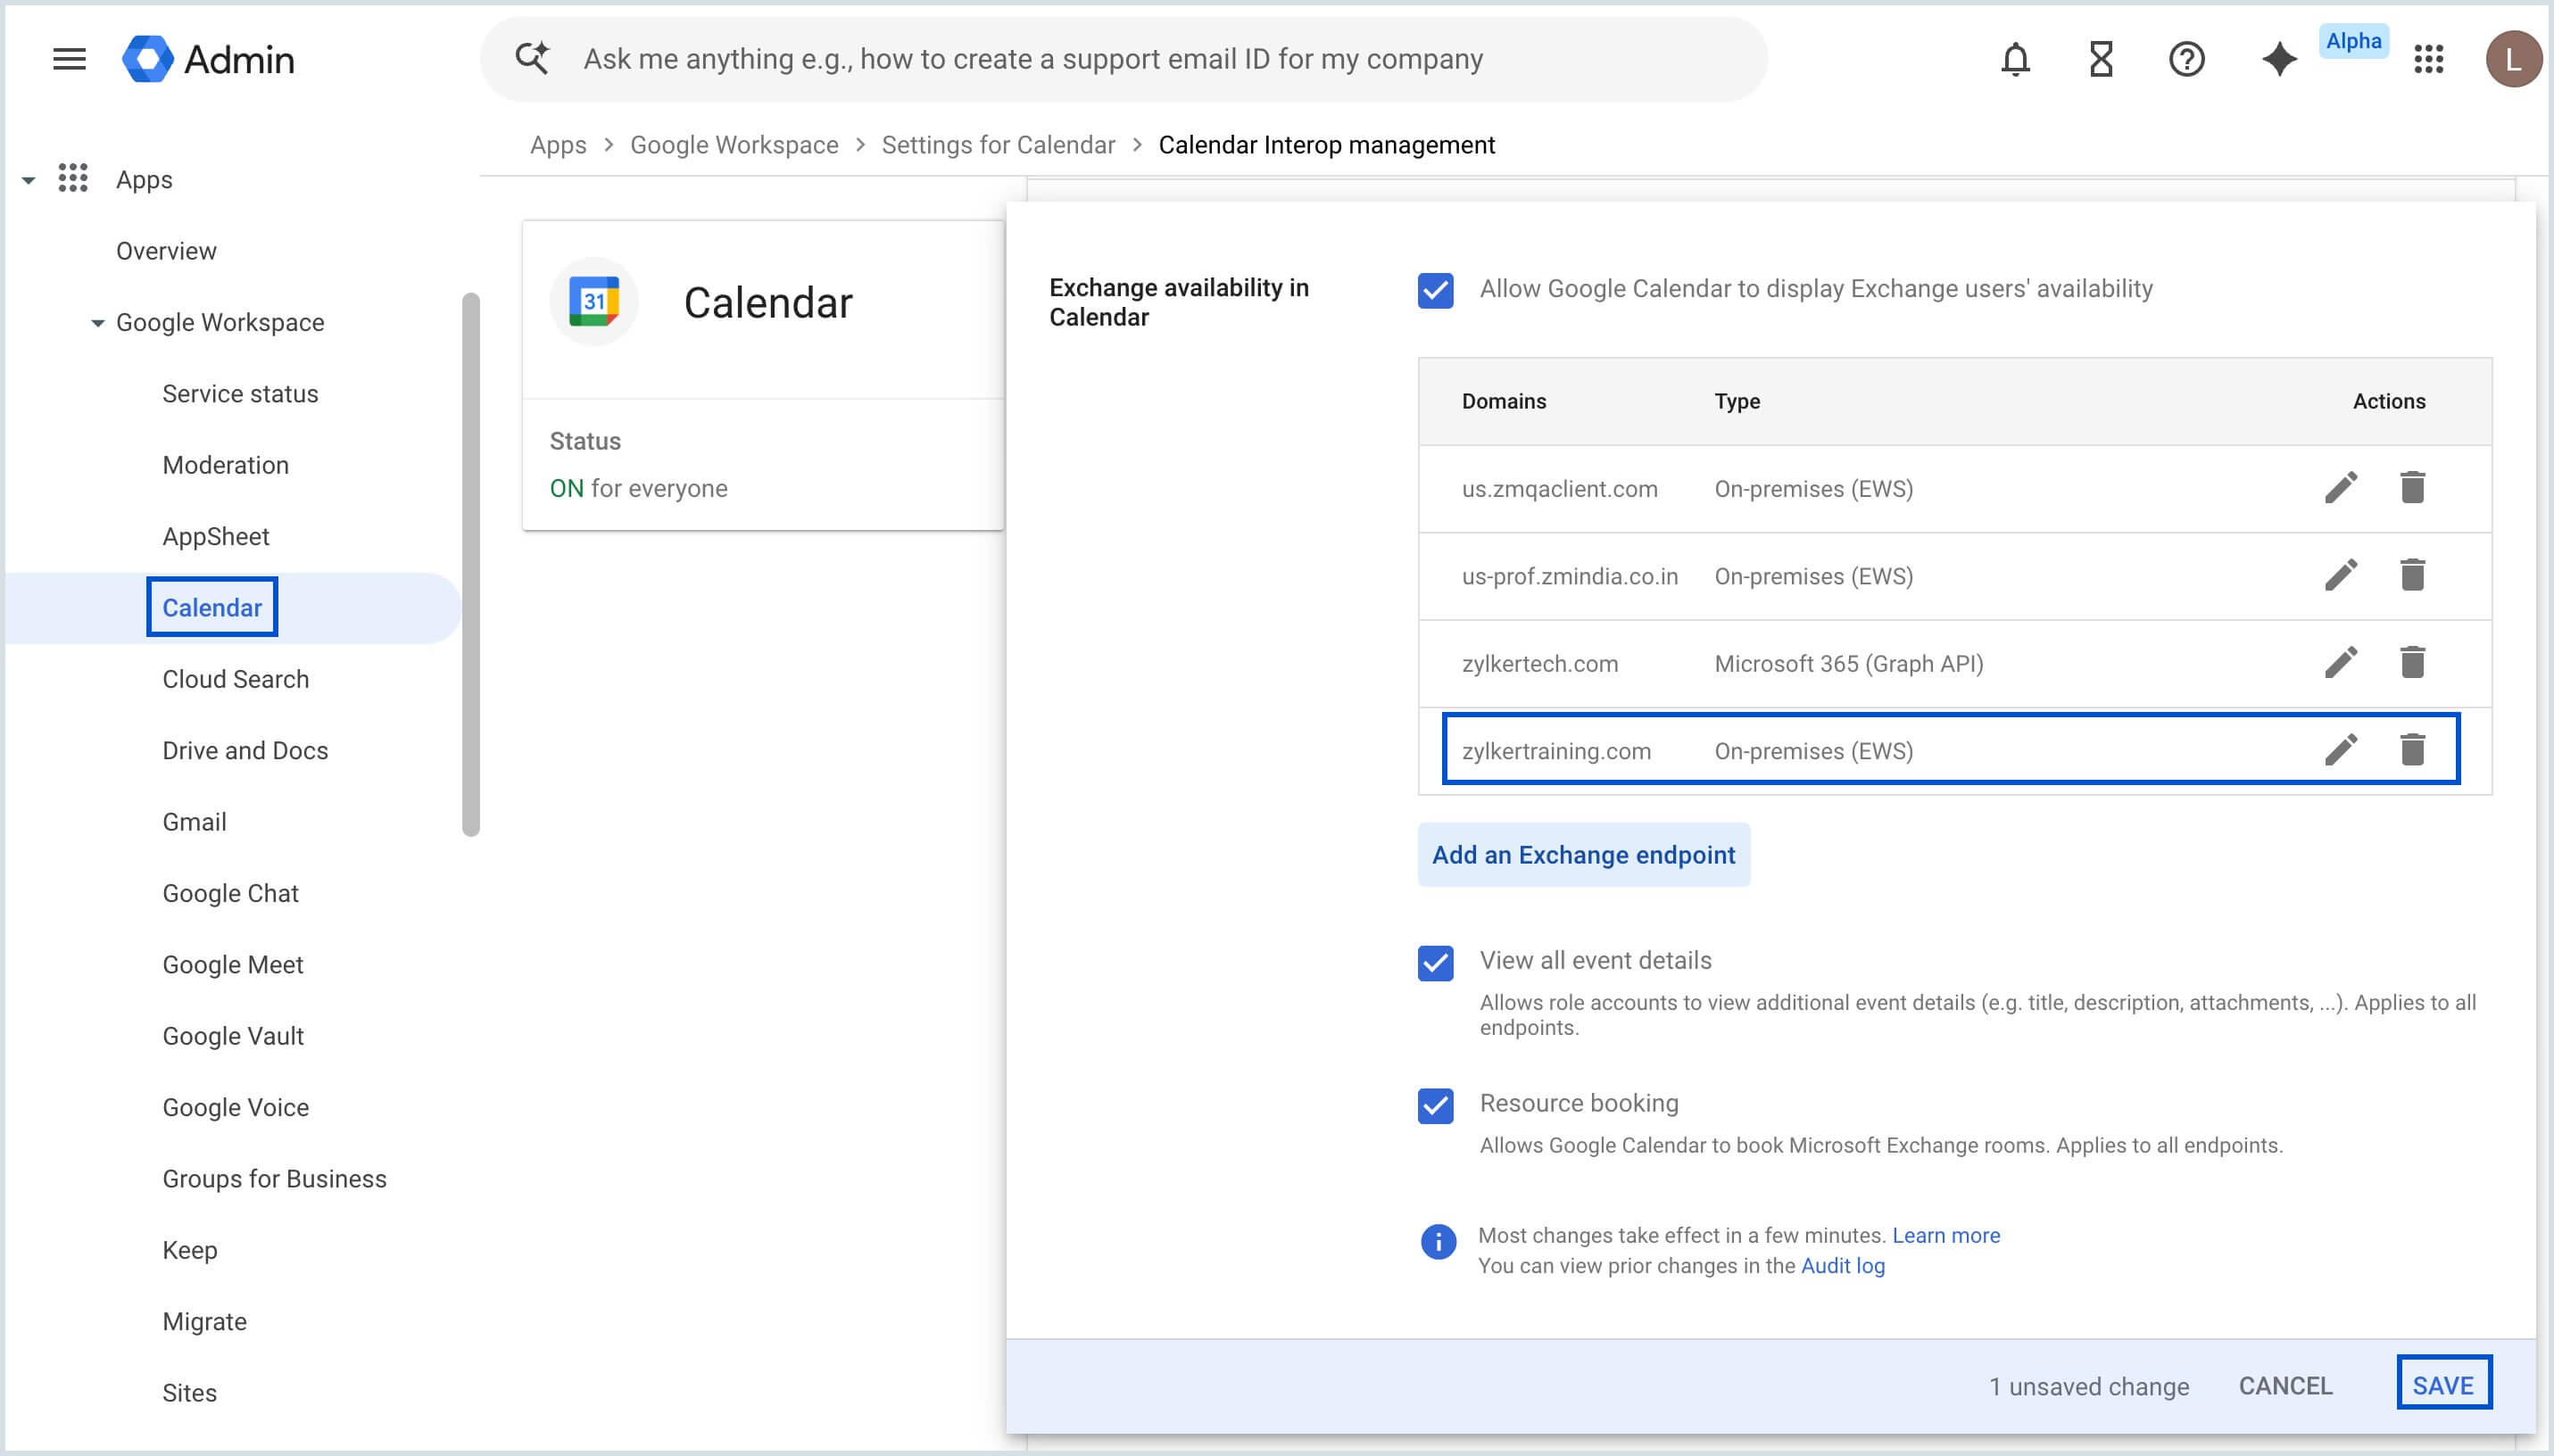Image resolution: width=2554 pixels, height=1456 pixels.
Task: Open the notifications bell
Action: click(x=2015, y=59)
